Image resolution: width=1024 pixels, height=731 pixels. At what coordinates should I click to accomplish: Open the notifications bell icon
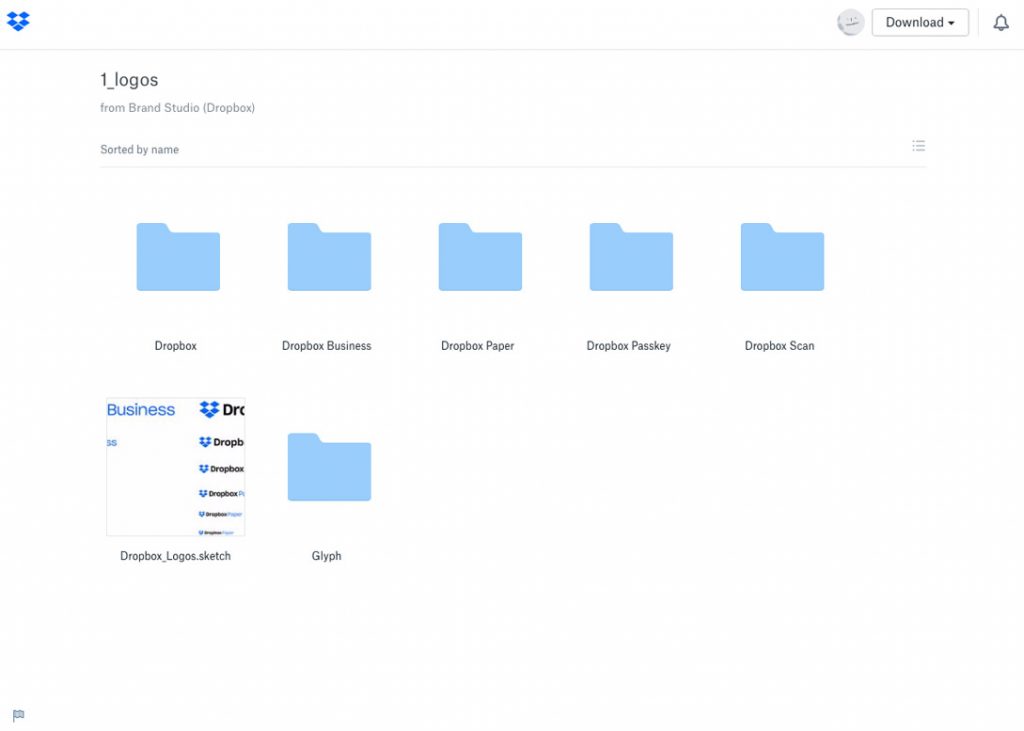point(1000,23)
